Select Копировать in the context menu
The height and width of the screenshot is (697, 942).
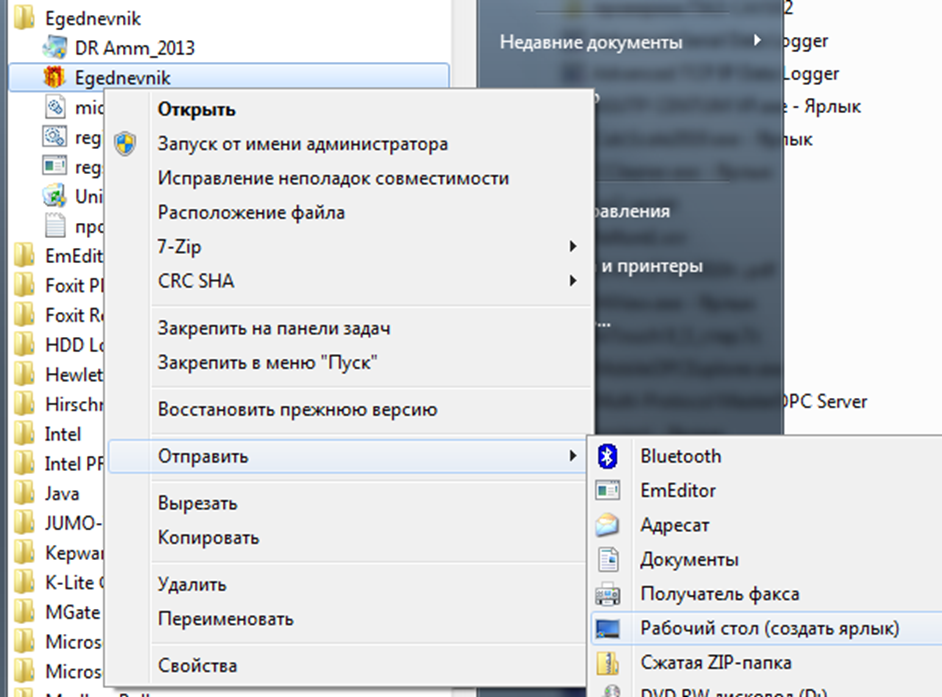point(208,538)
